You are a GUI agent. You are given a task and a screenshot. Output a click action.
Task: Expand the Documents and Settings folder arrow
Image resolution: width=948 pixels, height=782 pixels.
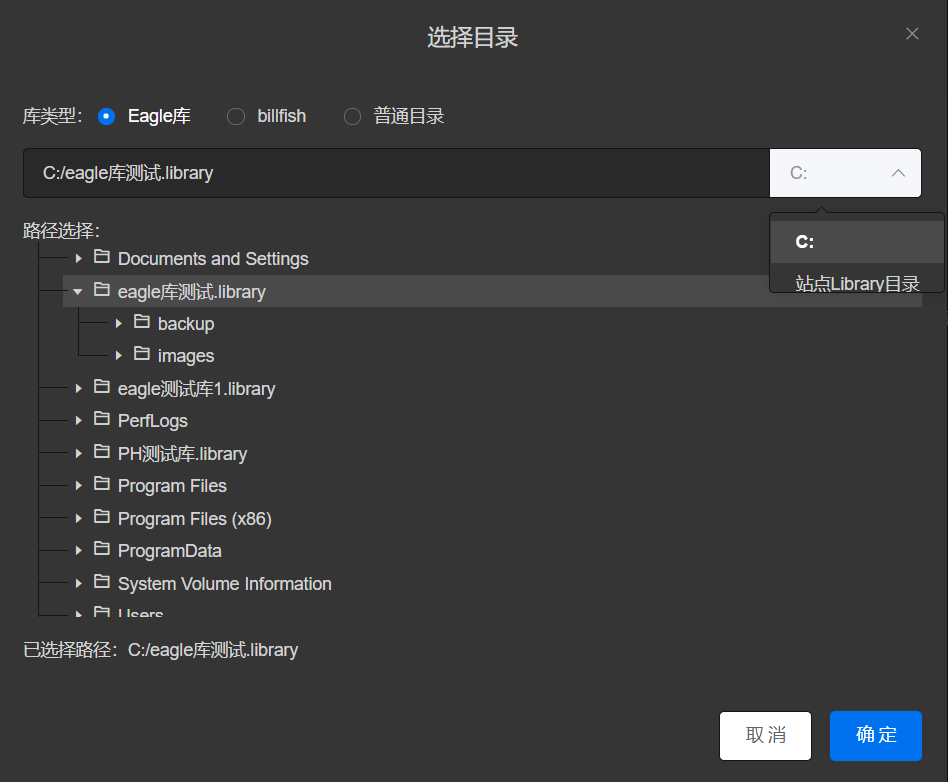(x=79, y=259)
